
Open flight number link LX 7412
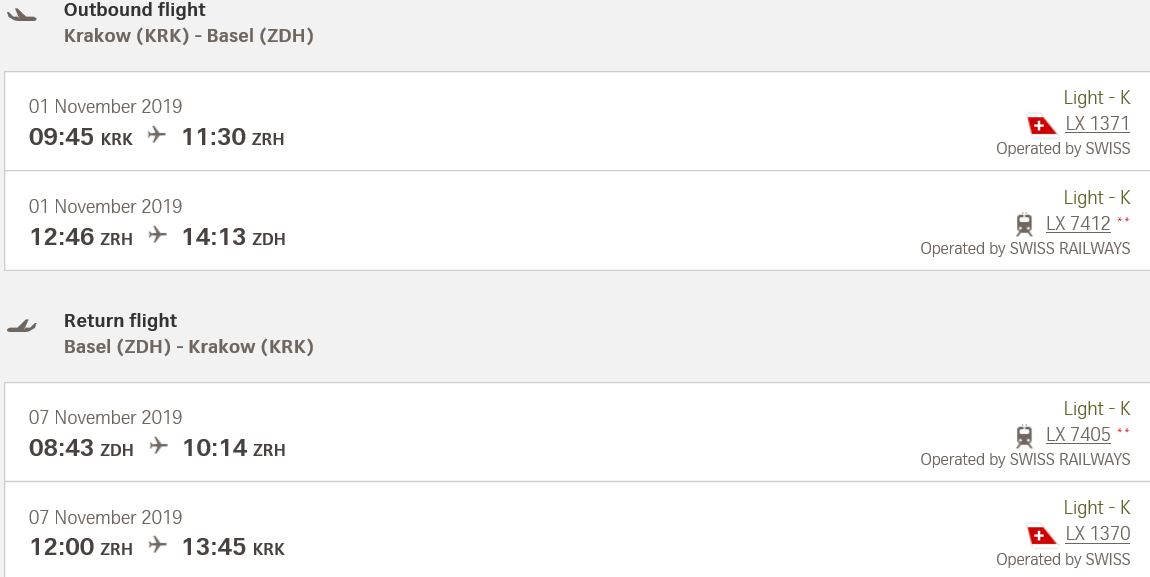(1078, 224)
